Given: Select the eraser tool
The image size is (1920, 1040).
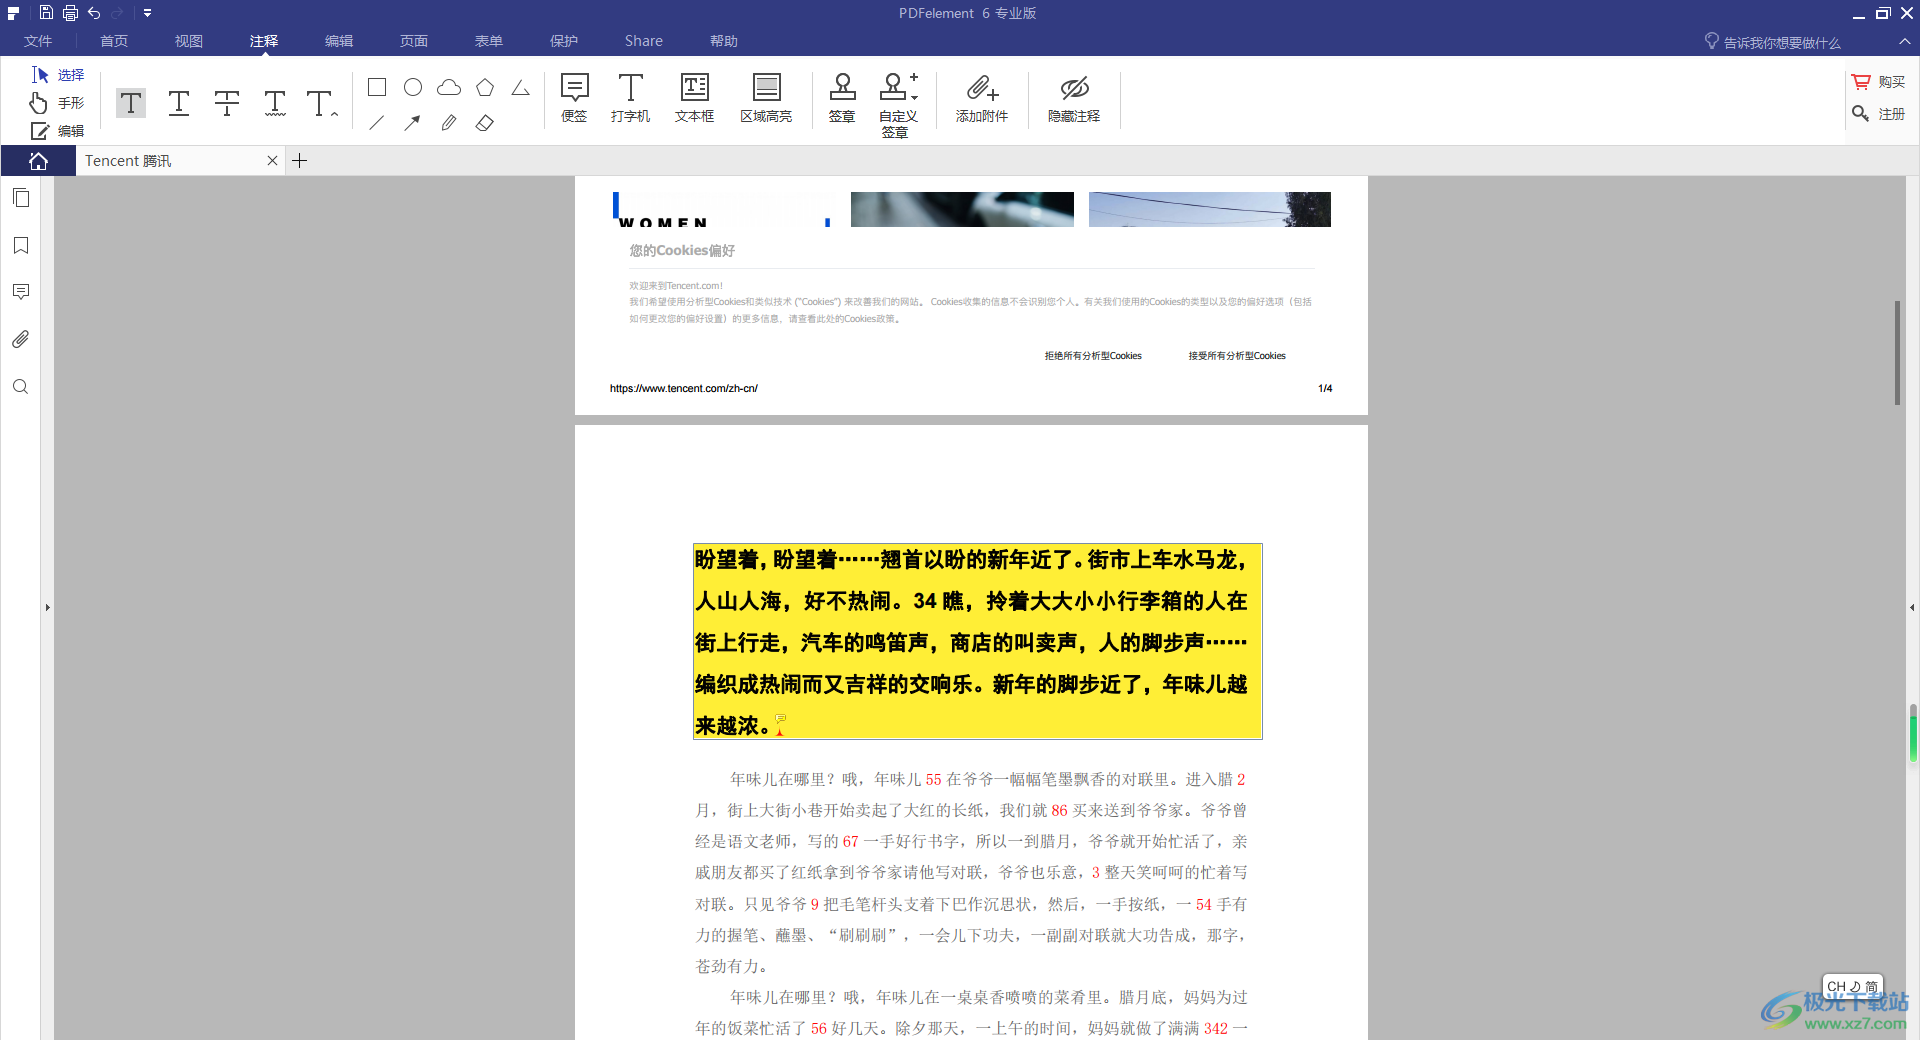Looking at the screenshot, I should coord(485,123).
